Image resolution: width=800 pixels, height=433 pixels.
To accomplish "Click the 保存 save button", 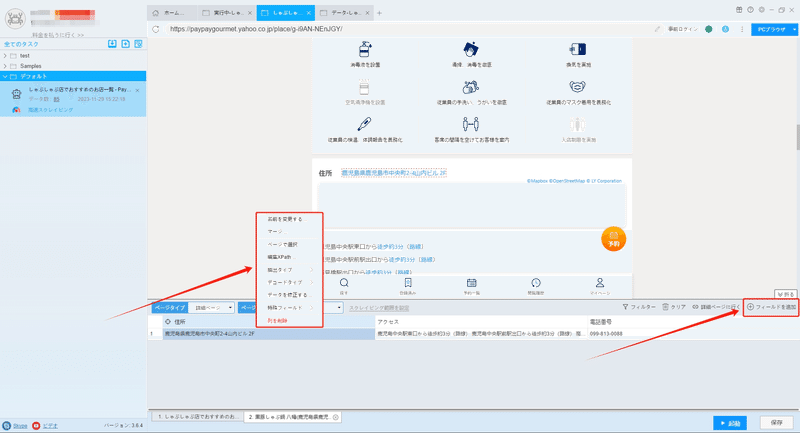I will 777,423.
